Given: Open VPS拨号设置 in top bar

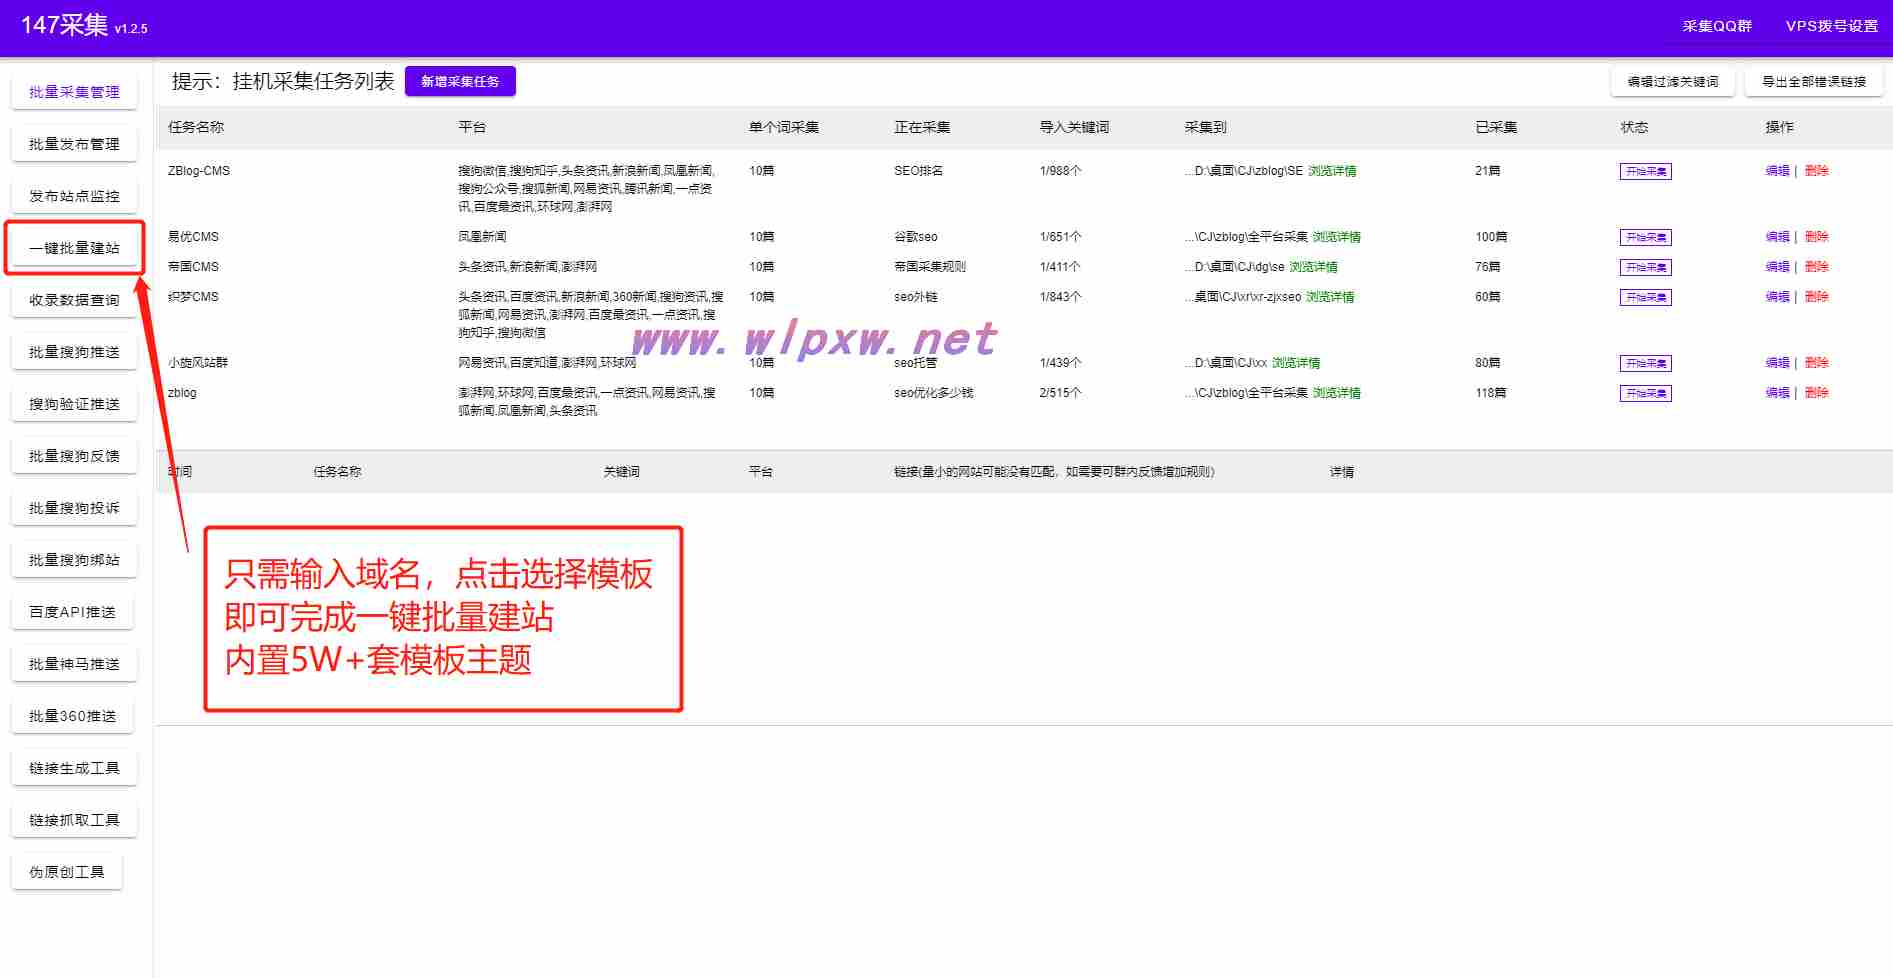Looking at the screenshot, I should tap(1832, 27).
